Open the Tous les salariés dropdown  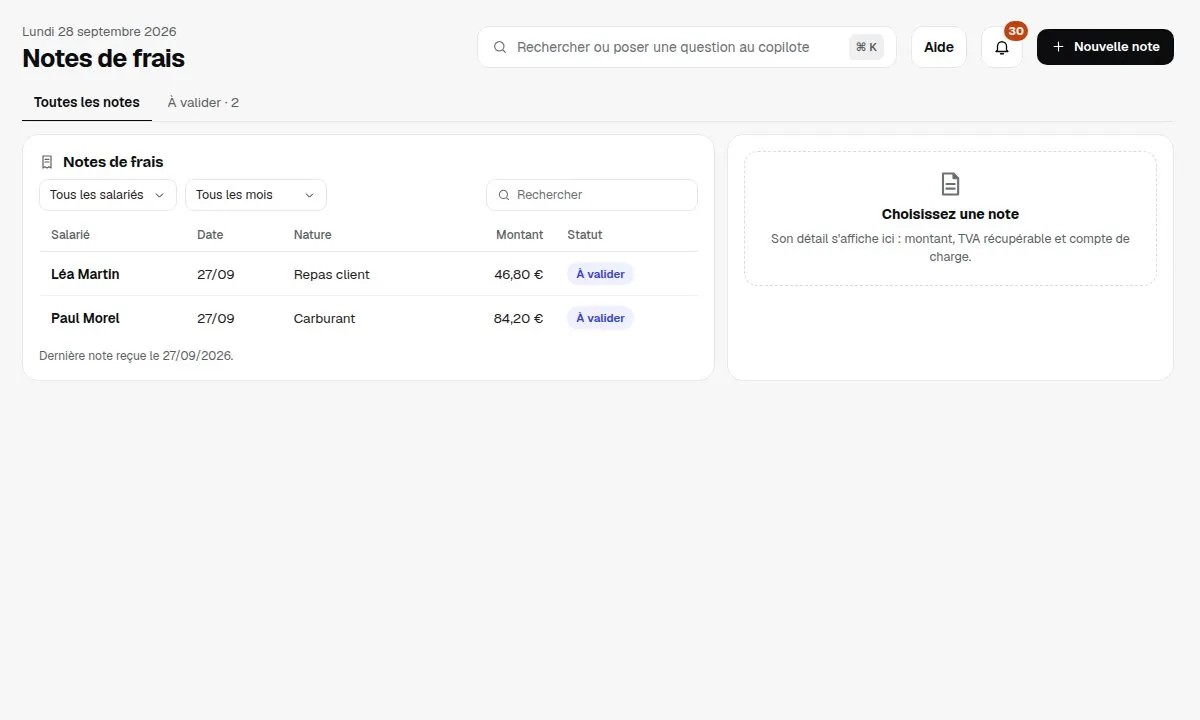click(108, 195)
